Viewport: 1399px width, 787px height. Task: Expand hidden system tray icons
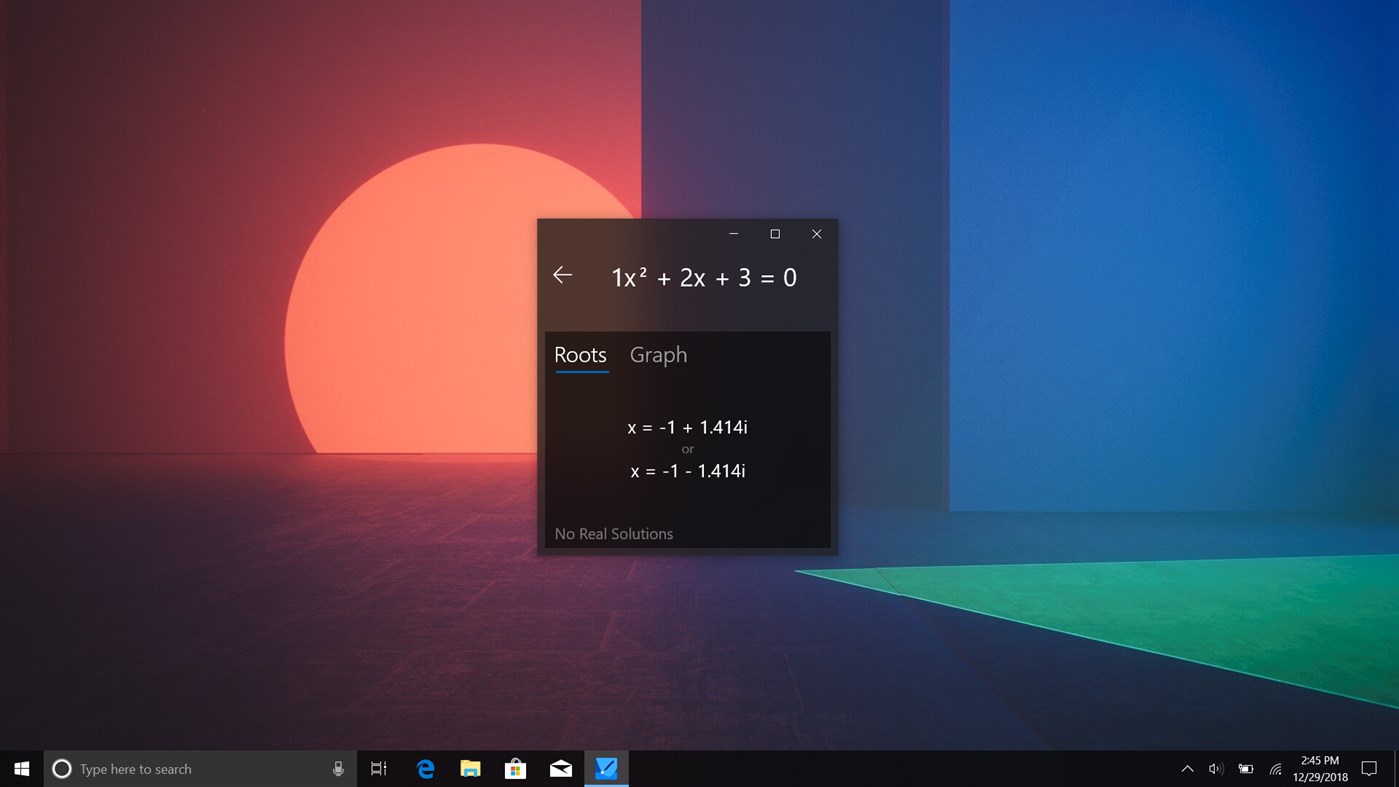click(x=1186, y=768)
